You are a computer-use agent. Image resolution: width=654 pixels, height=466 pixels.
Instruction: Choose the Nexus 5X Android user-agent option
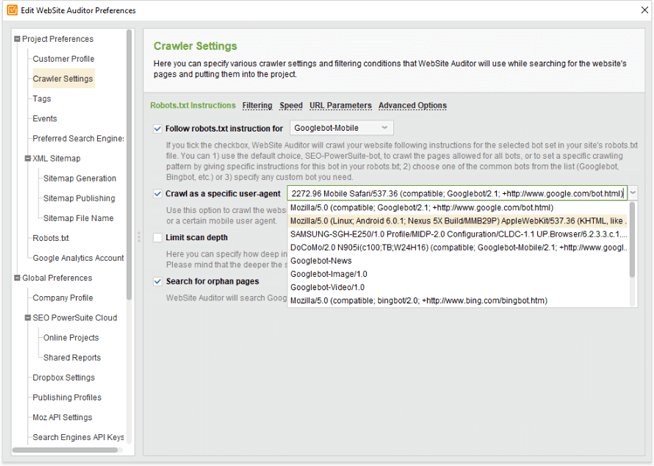tap(458, 221)
